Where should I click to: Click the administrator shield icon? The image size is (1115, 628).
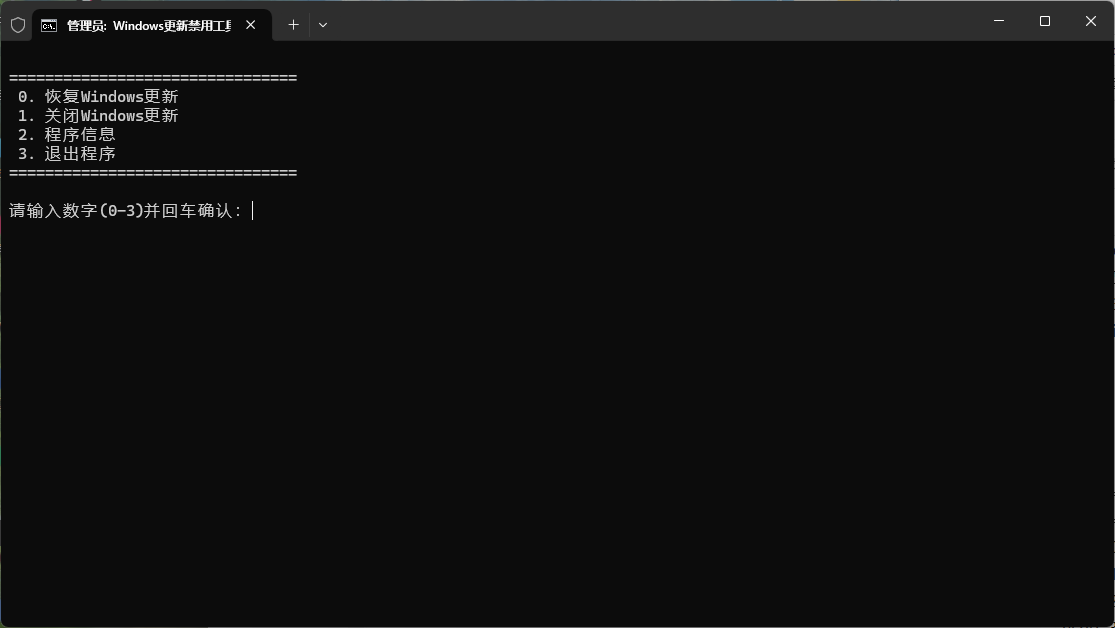(18, 25)
